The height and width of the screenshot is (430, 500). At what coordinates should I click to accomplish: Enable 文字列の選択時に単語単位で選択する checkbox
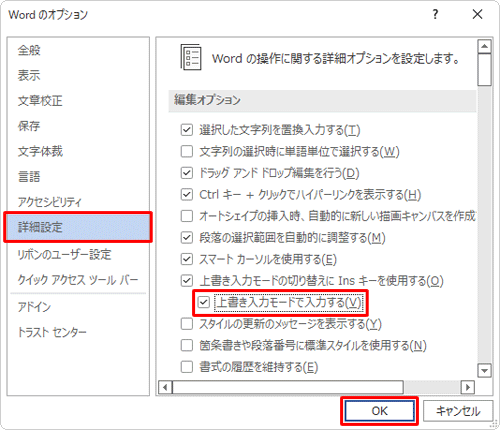(x=187, y=151)
